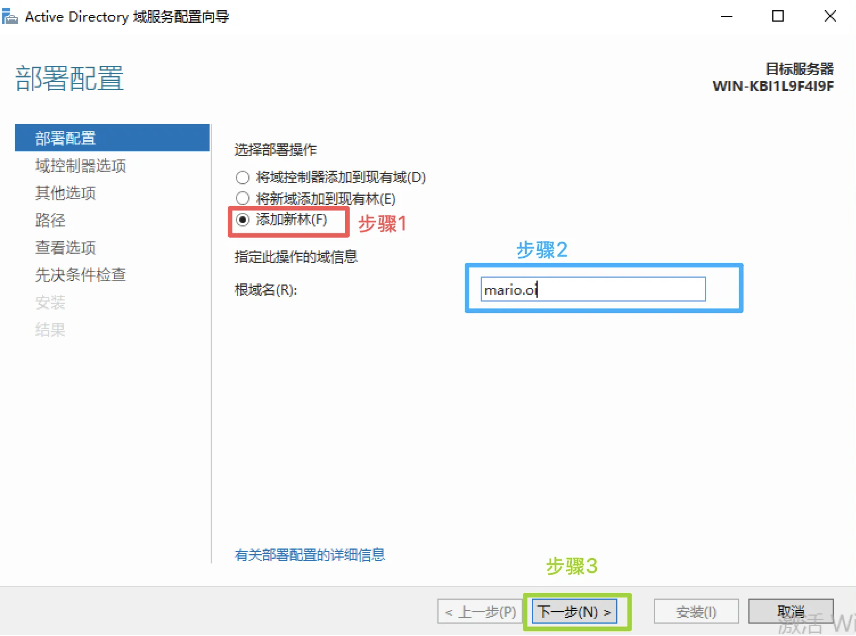
Task: Click the 取消 button
Action: [x=790, y=611]
